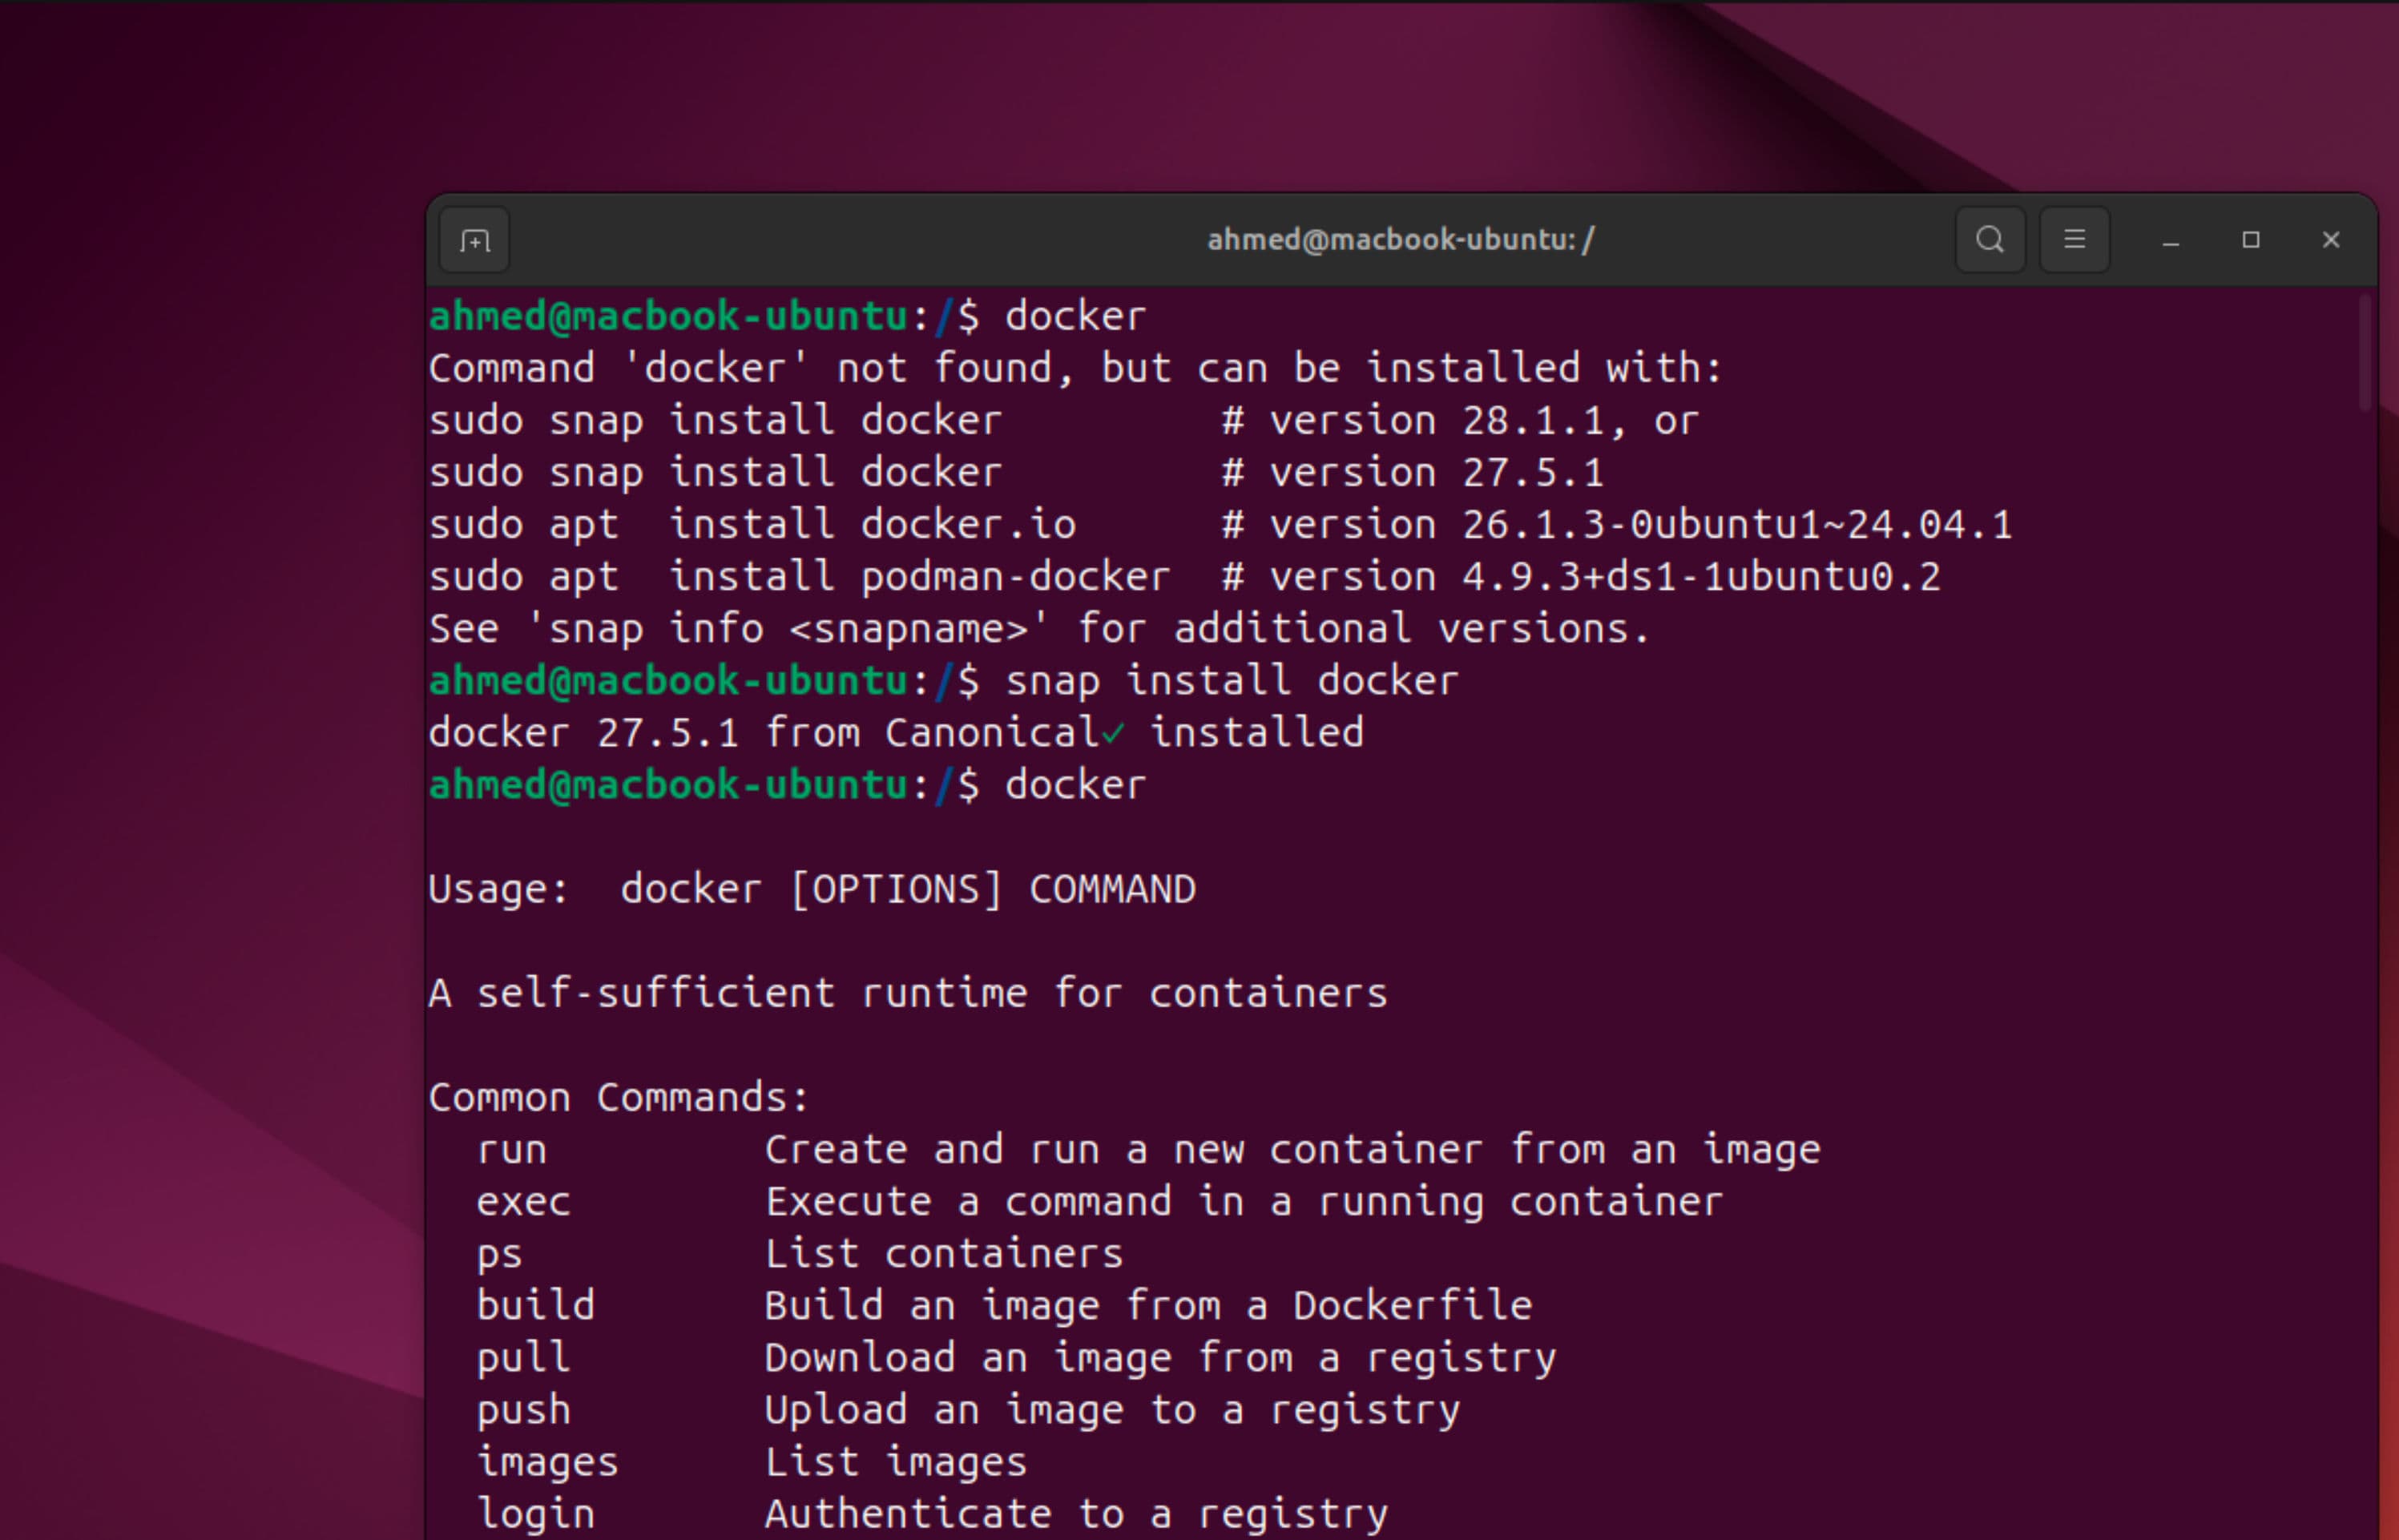Click the 'sudo apt install docker.io' line

pos(752,525)
